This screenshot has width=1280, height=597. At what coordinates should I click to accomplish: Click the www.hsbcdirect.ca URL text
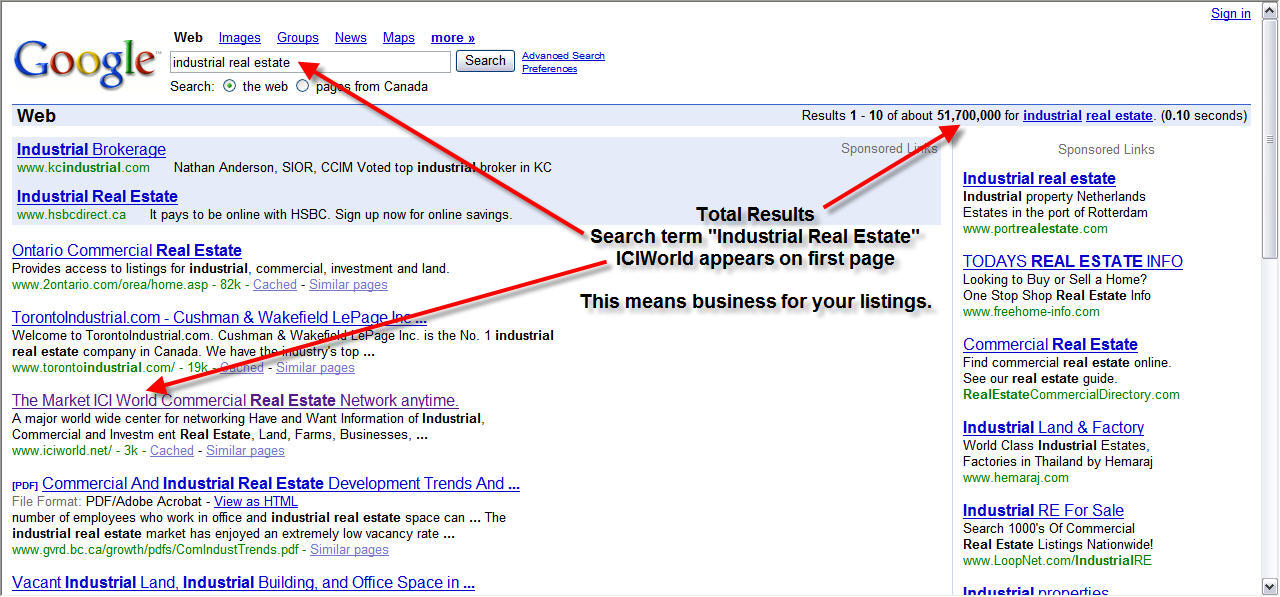pyautogui.click(x=71, y=215)
